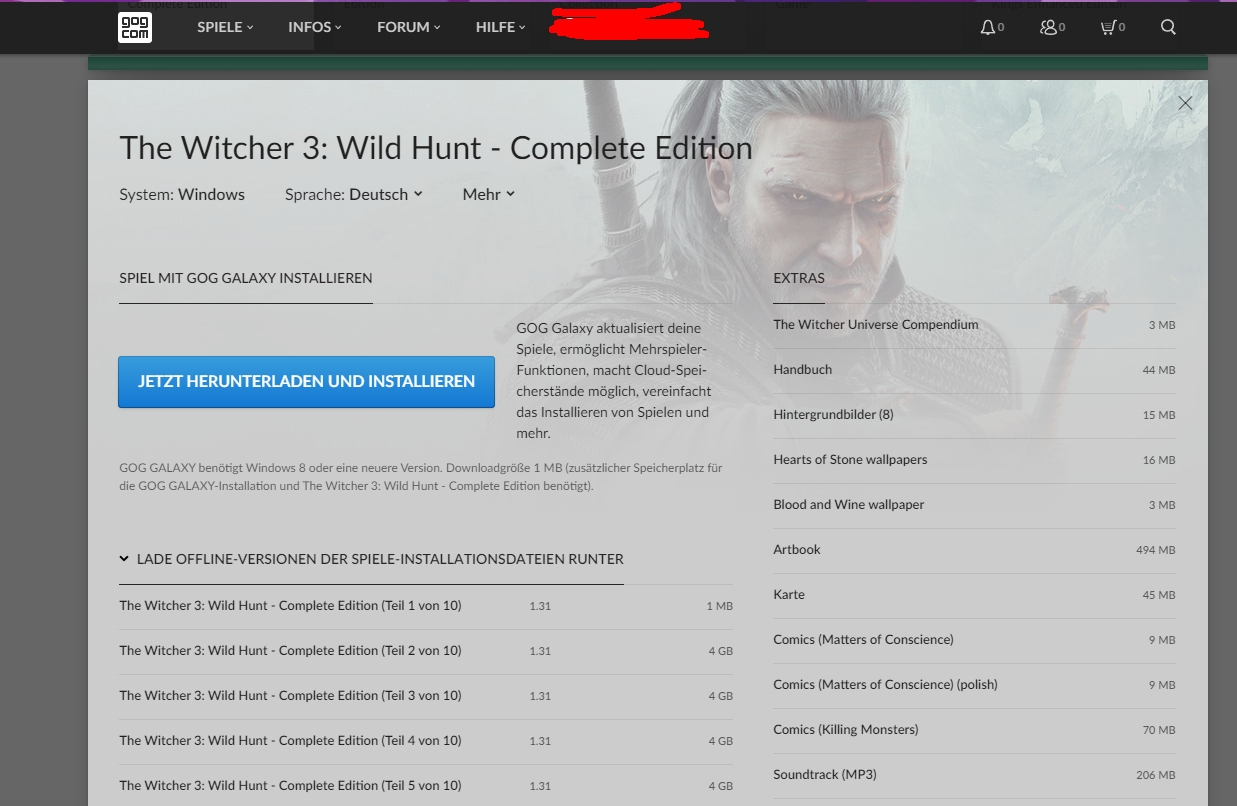The height and width of the screenshot is (806, 1237).
Task: Click Jetzt herunterladen und installieren button
Action: (x=306, y=382)
